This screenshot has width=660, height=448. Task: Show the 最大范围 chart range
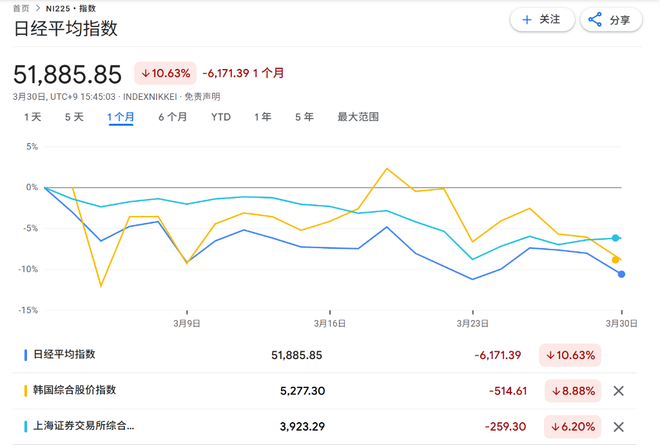coord(358,117)
